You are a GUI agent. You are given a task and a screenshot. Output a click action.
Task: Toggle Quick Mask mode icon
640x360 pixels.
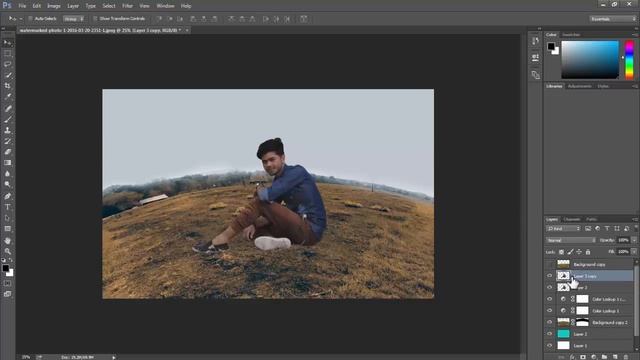8,283
